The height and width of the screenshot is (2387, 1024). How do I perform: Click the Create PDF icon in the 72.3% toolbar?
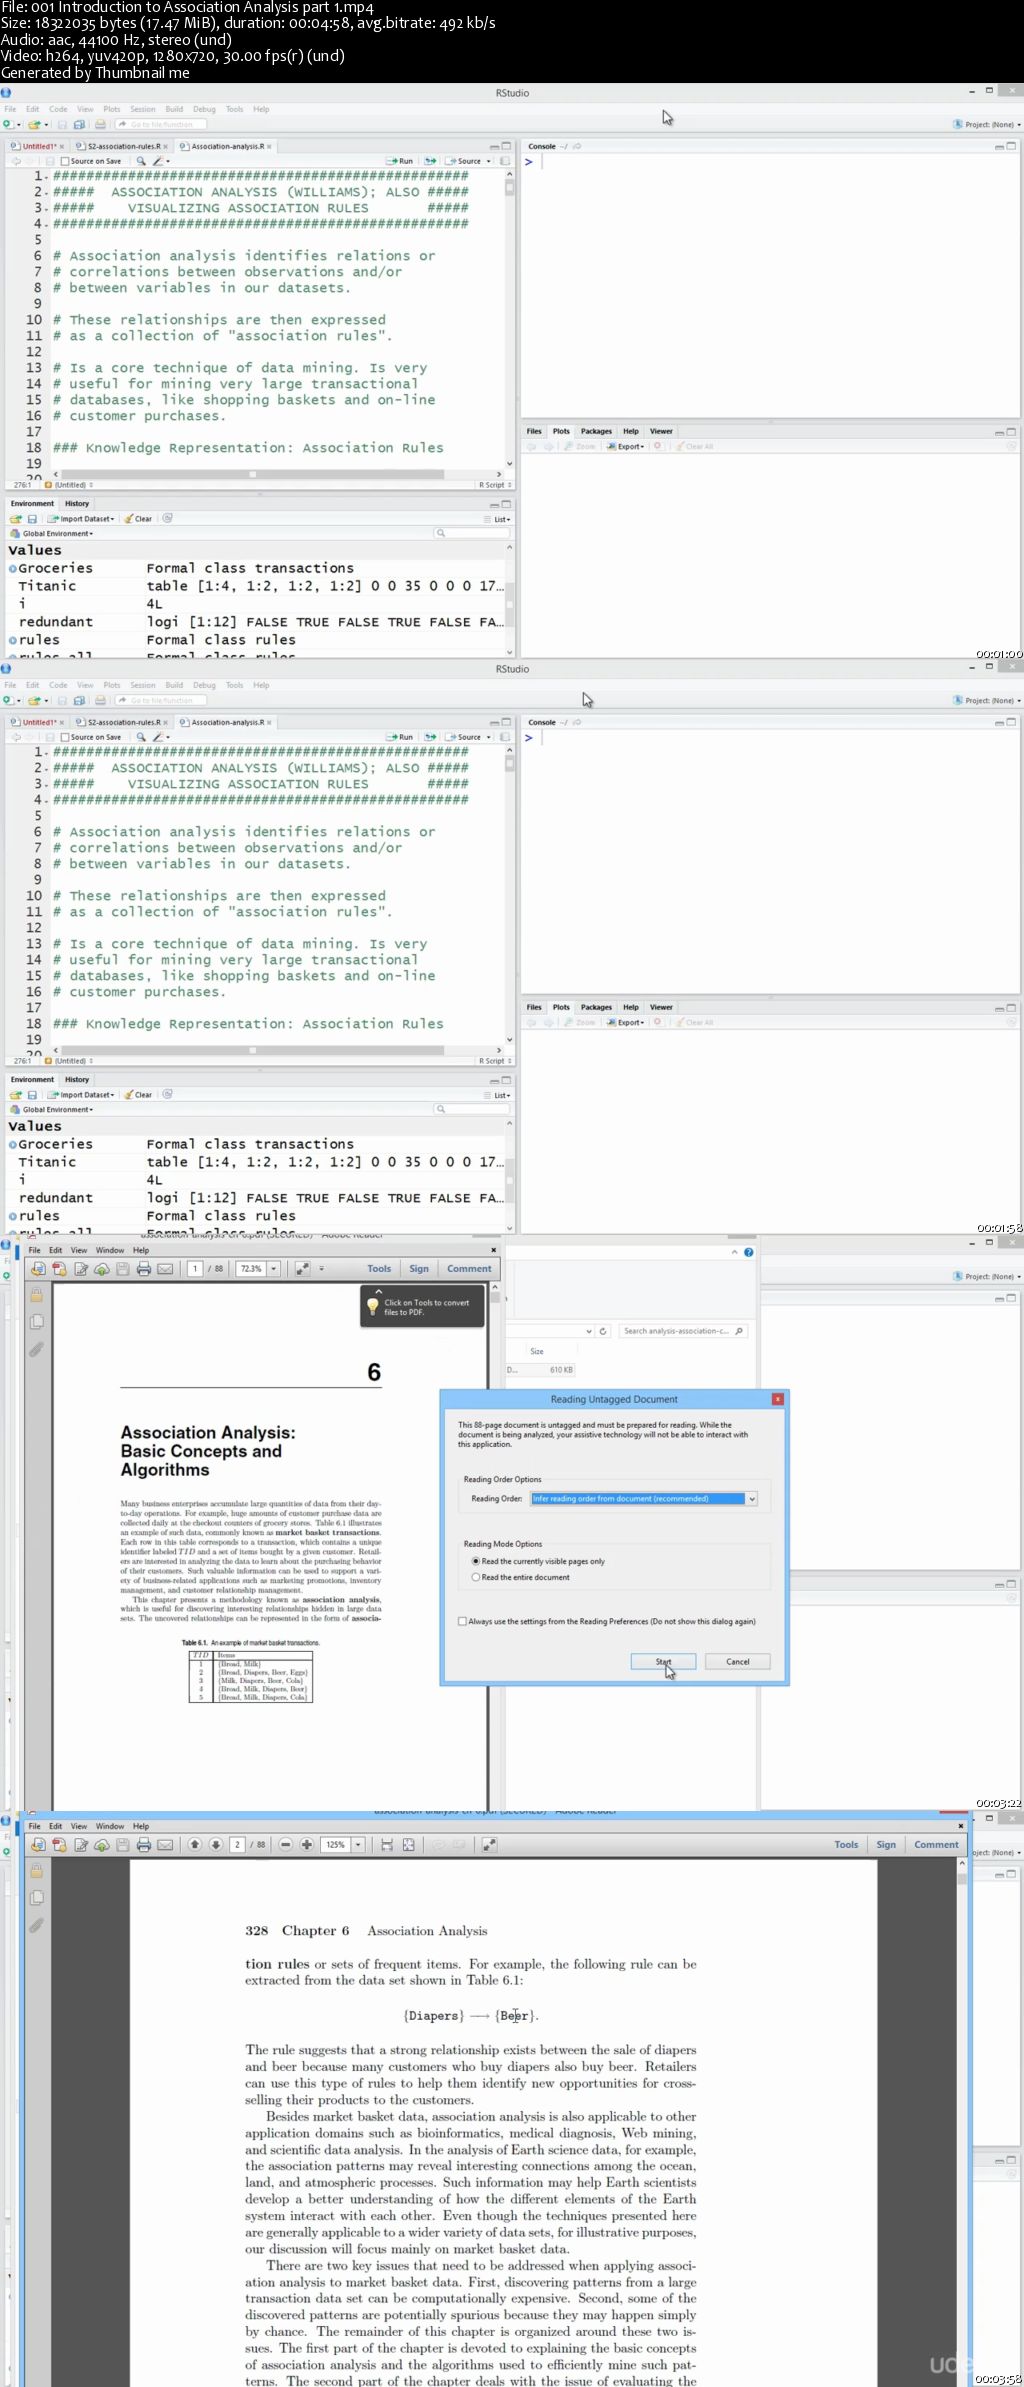59,1268
